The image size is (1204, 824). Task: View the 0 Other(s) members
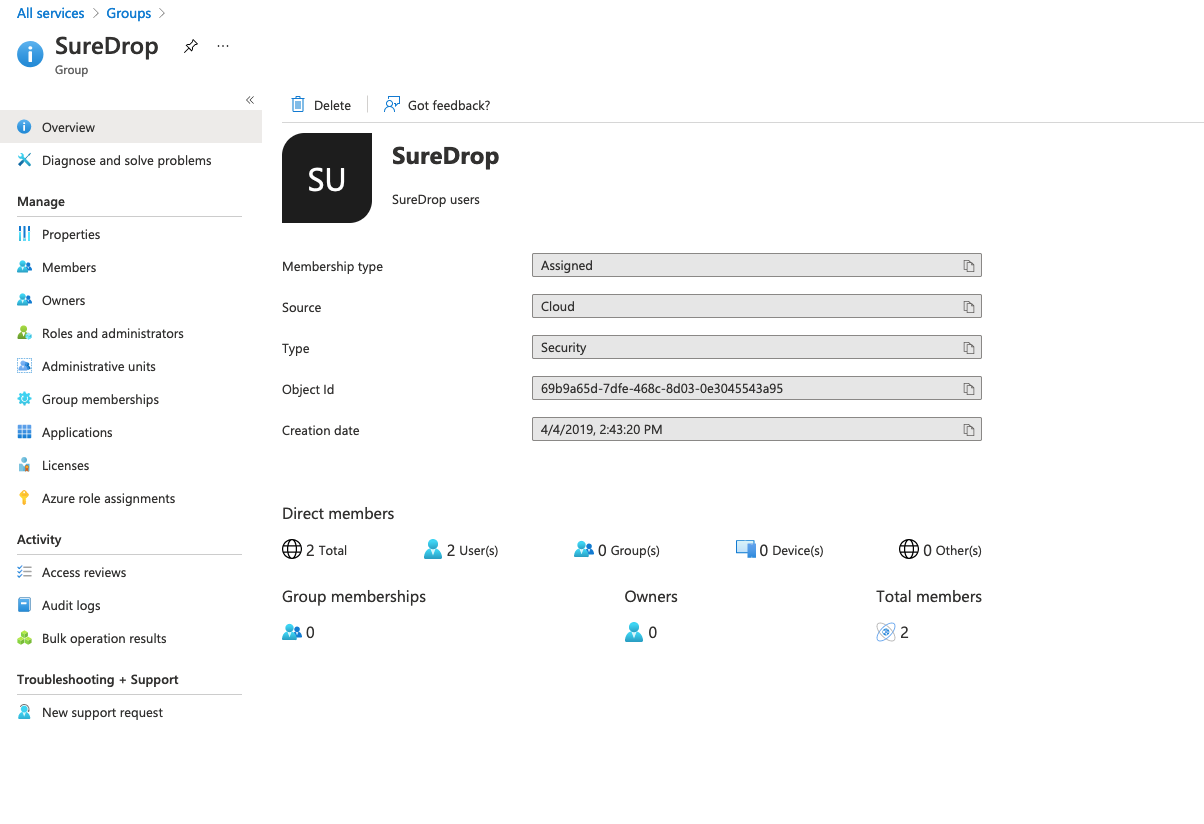coord(940,550)
